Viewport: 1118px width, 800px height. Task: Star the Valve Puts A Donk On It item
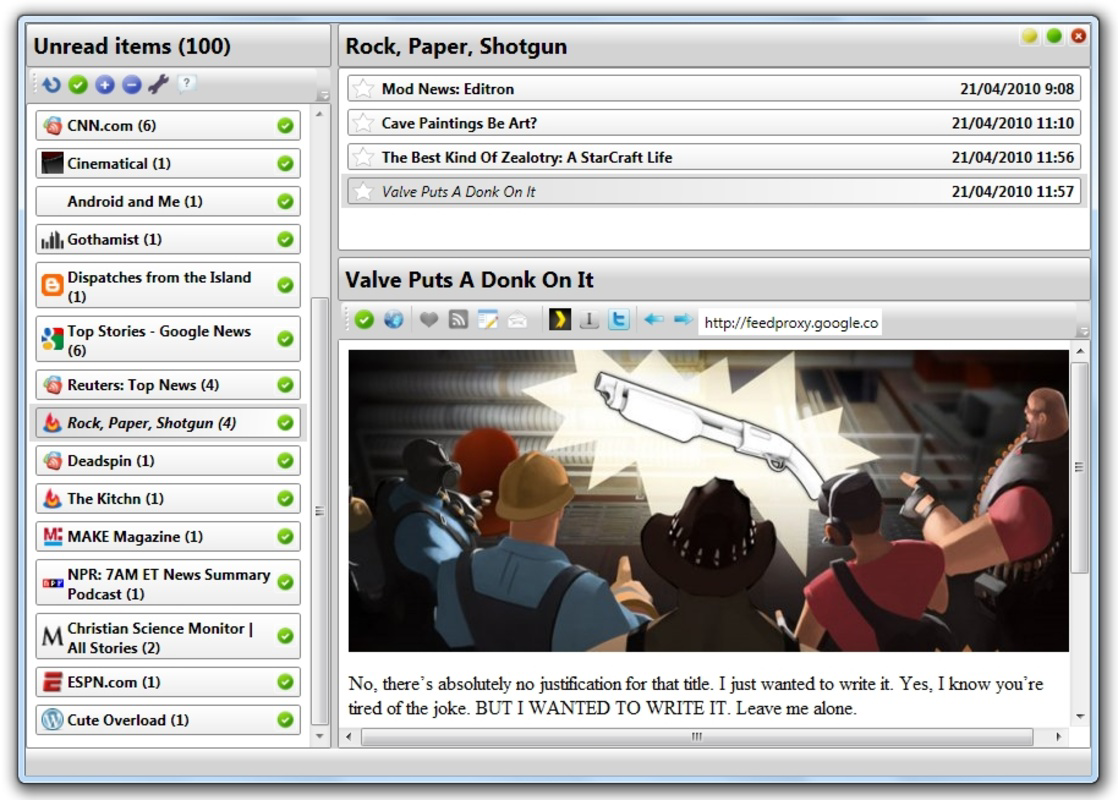[x=364, y=191]
